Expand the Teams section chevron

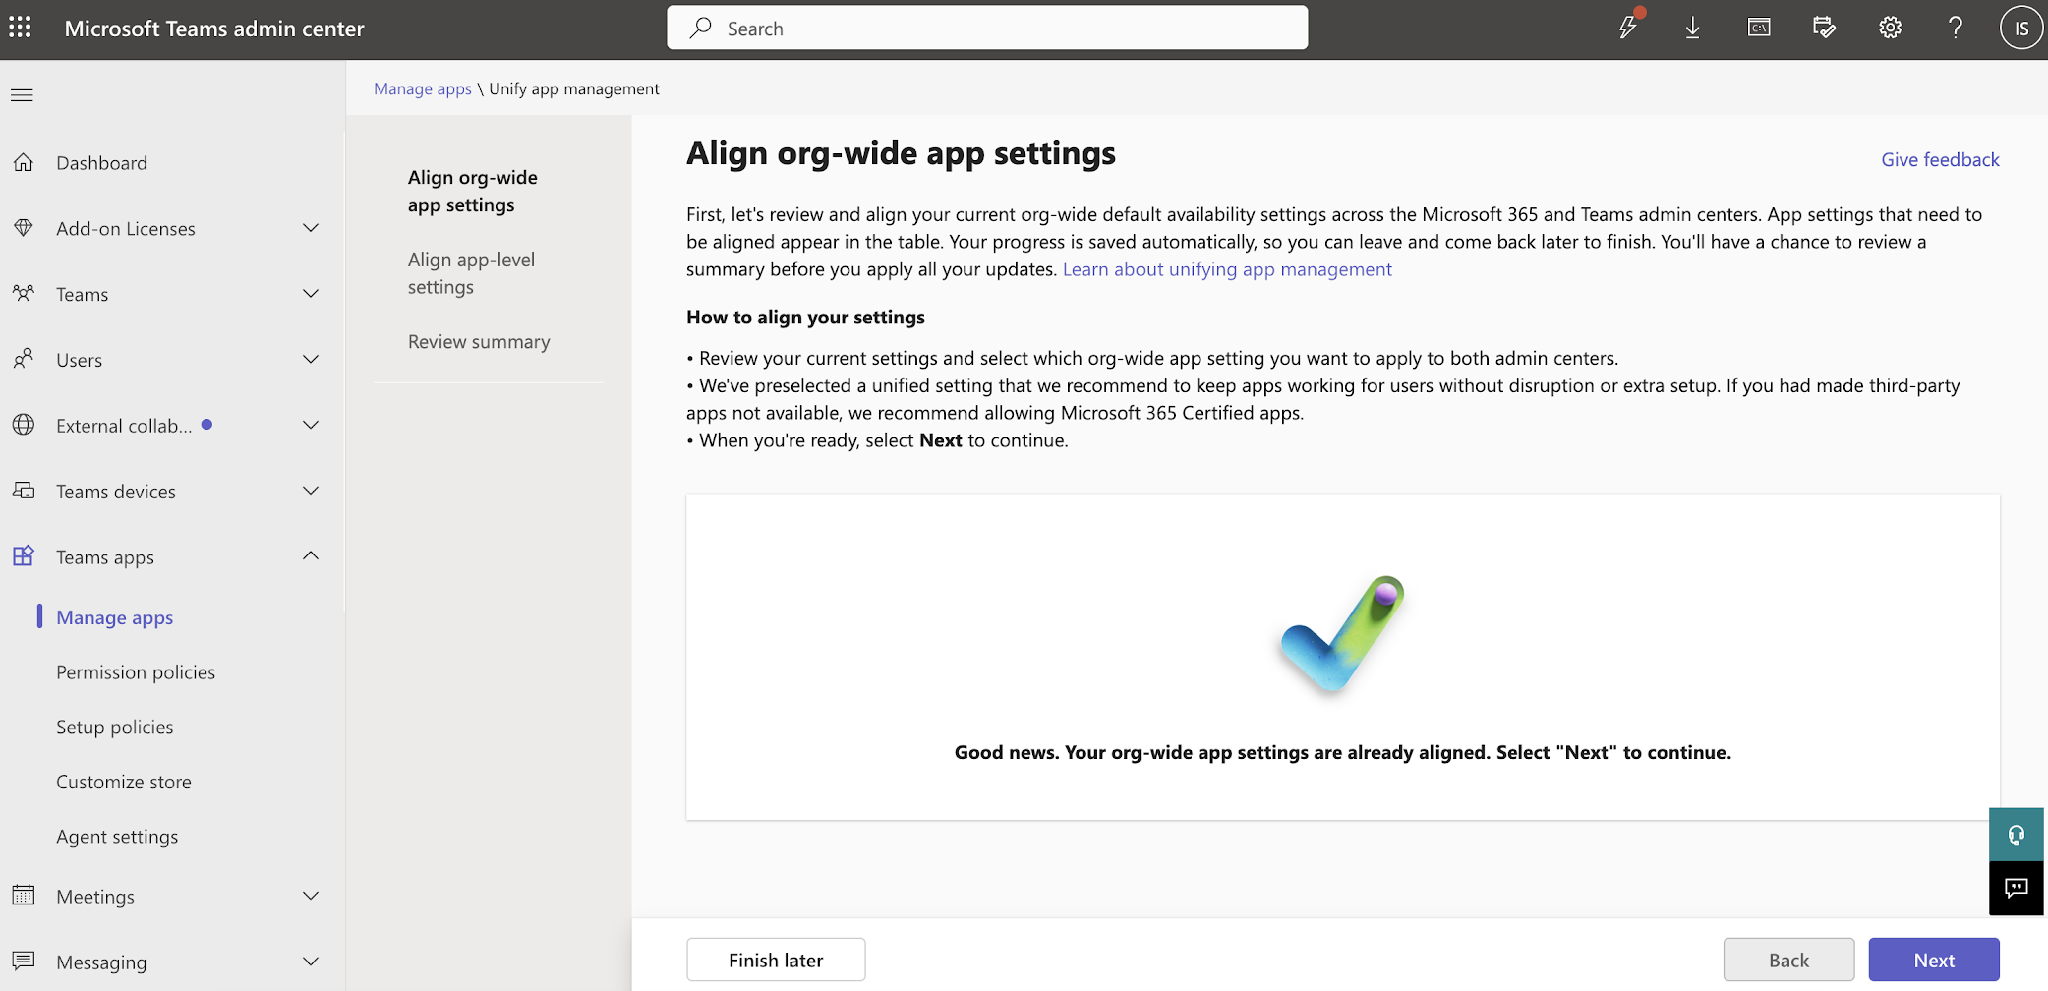[x=311, y=294]
